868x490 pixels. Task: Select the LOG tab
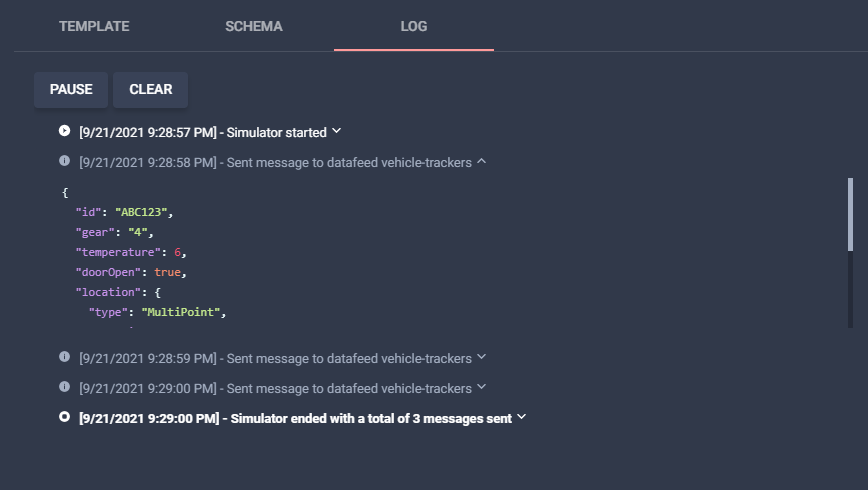(414, 26)
